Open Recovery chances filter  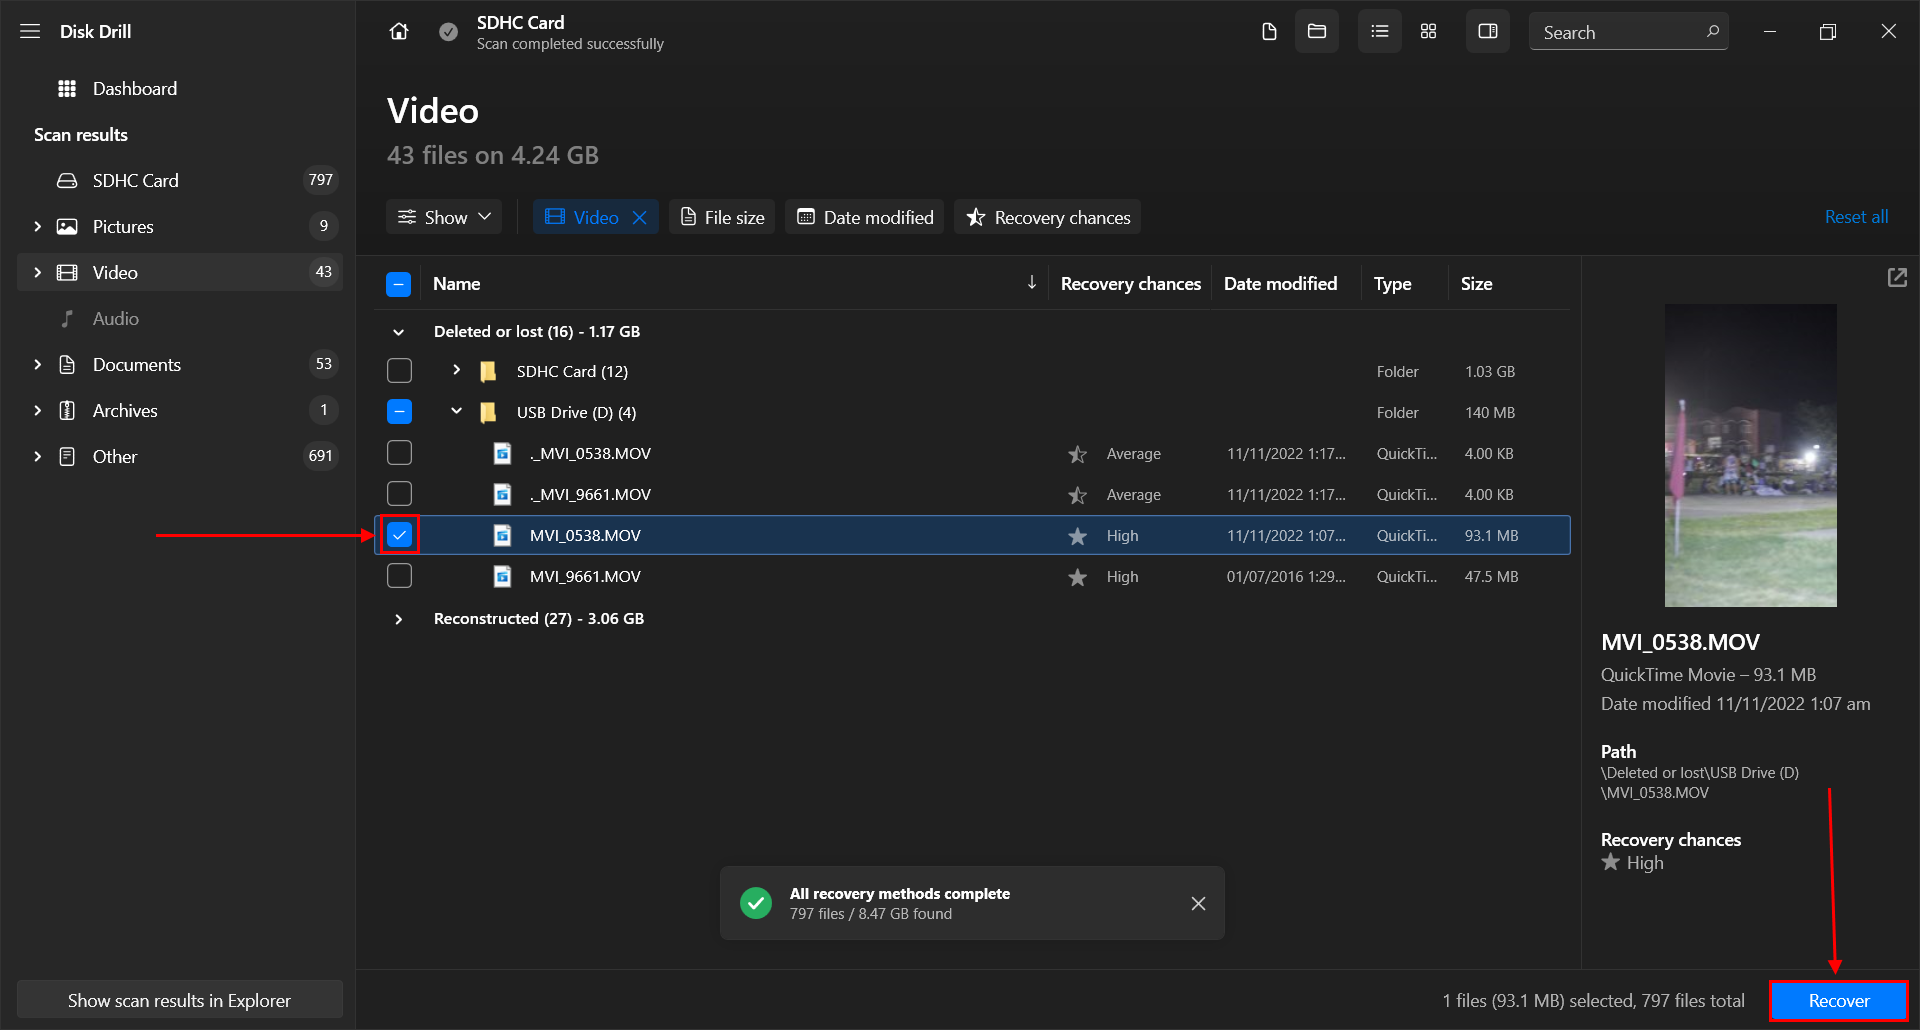(1048, 217)
